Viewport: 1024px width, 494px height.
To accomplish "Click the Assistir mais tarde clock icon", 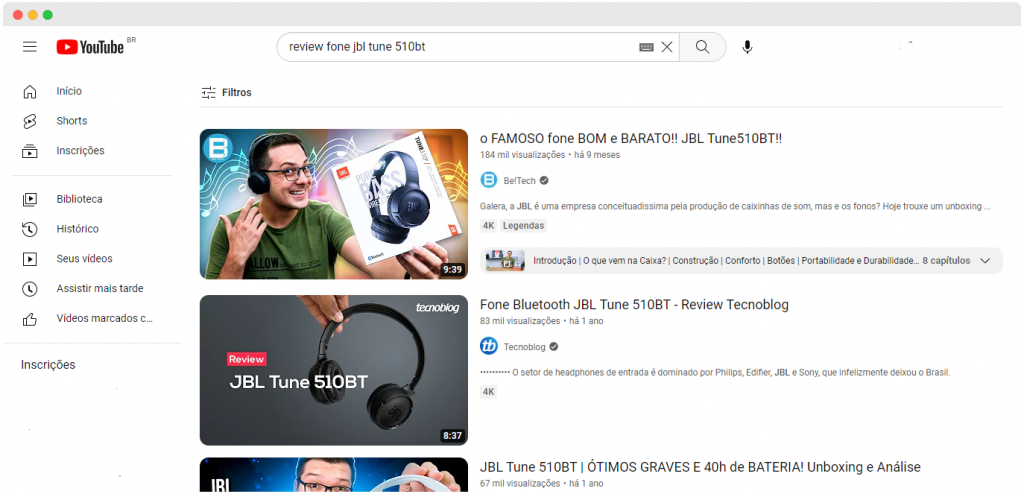I will coord(29,289).
